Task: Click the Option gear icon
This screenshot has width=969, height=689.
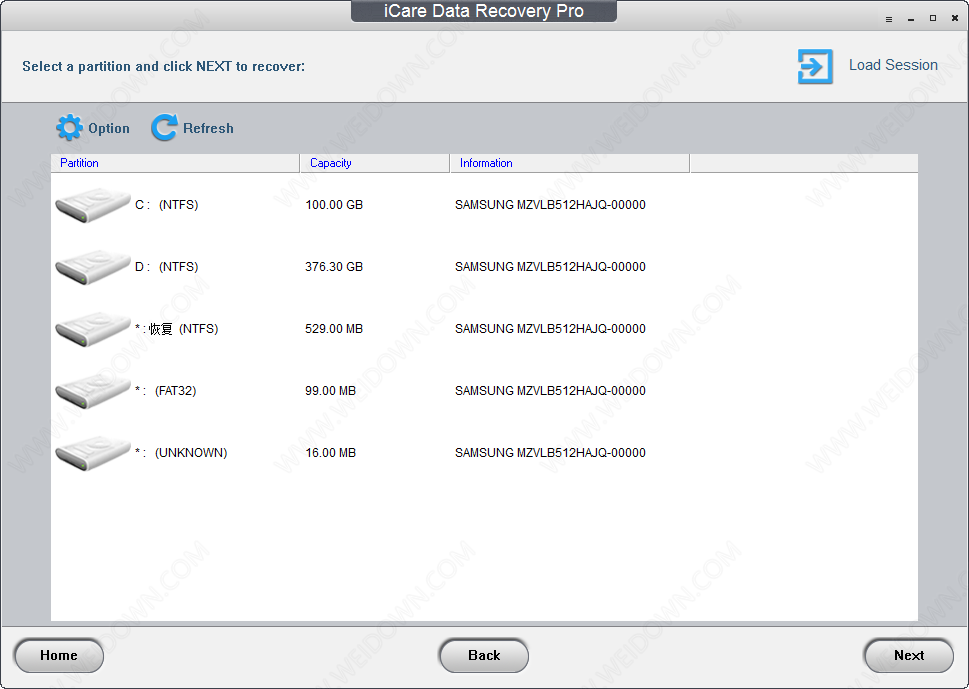Action: coord(69,127)
